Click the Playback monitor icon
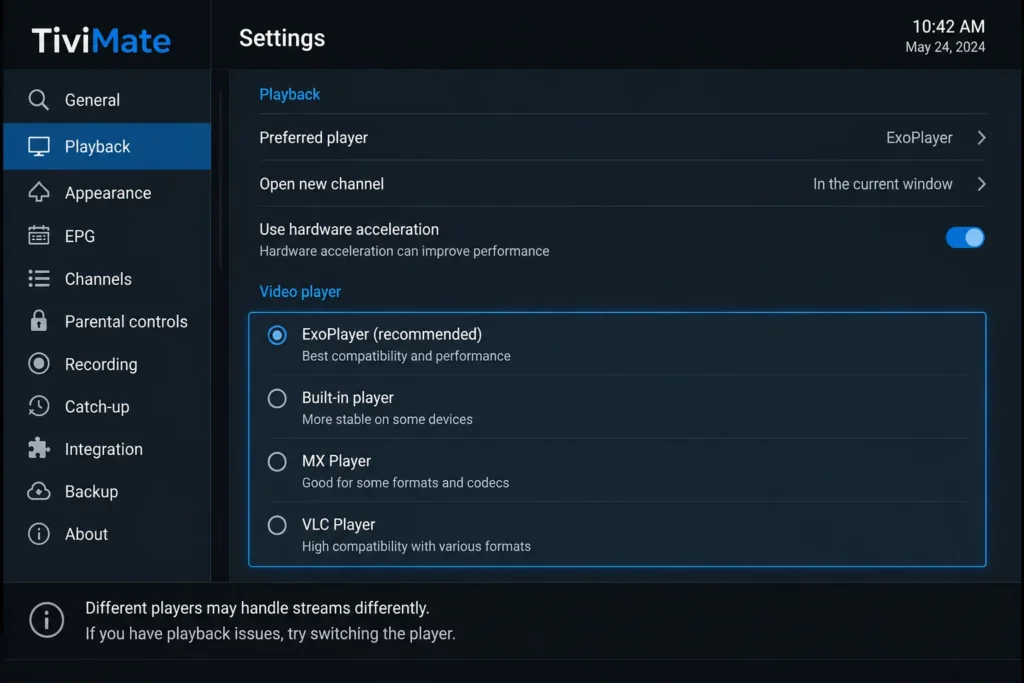Viewport: 1024px width, 683px height. [x=39, y=146]
